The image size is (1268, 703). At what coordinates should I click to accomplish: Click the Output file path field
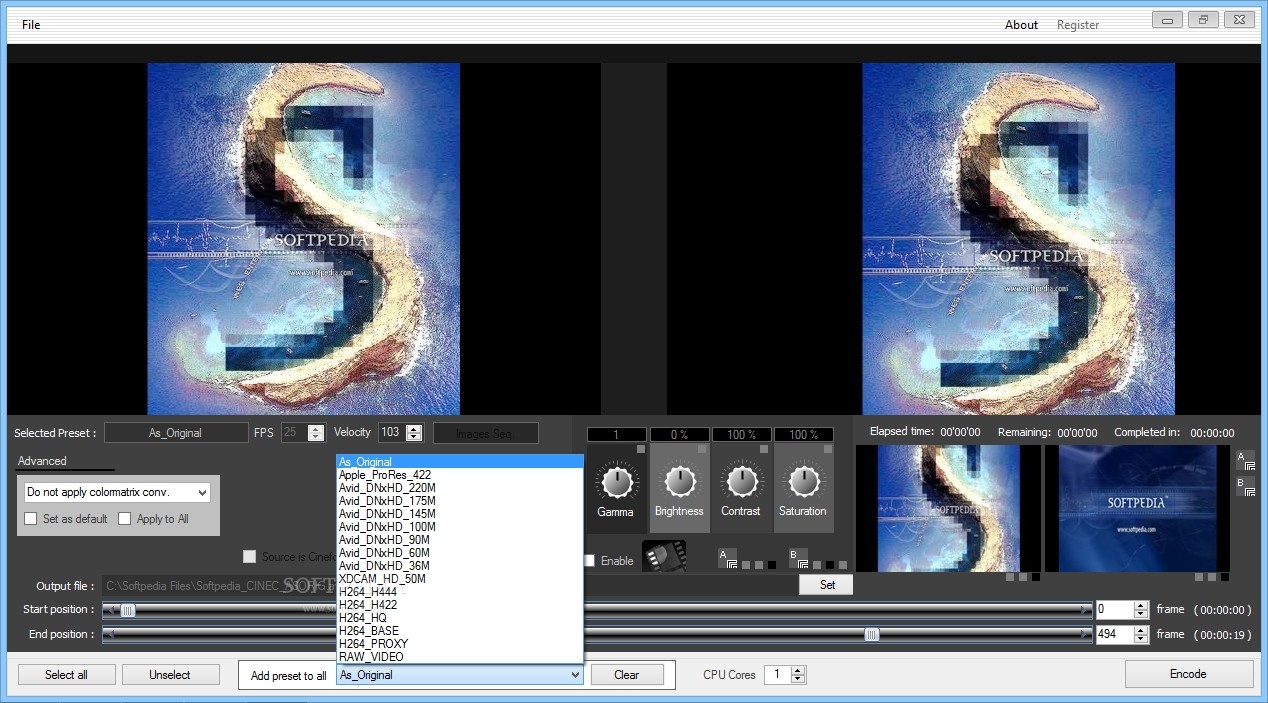pos(449,585)
